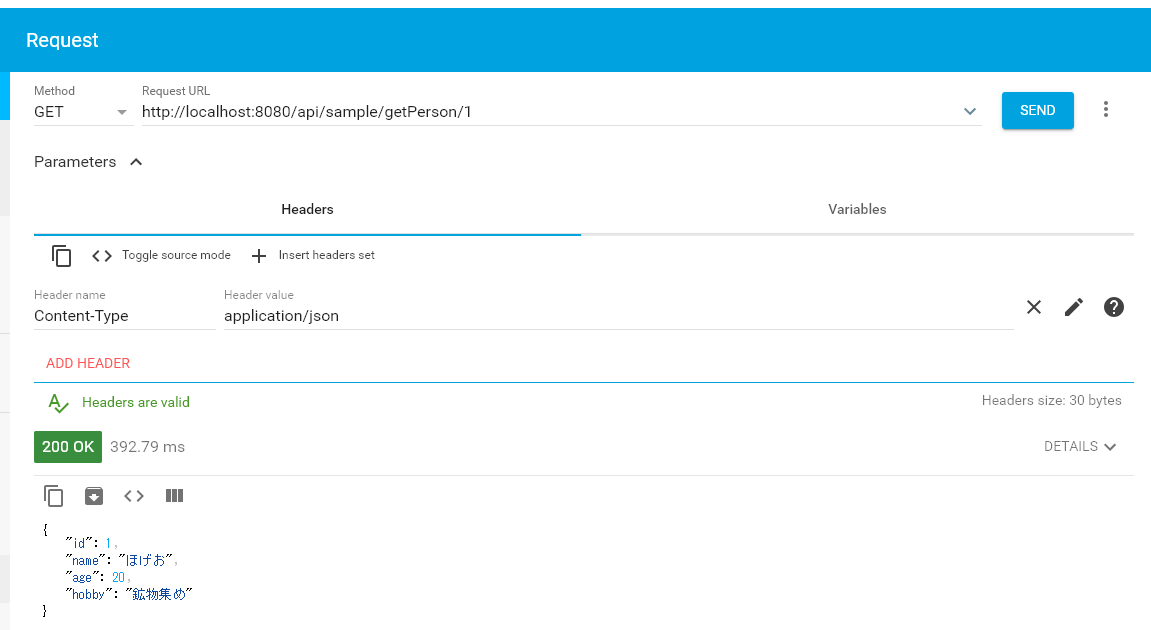
Task: Toggle raw response source view
Action: [x=134, y=496]
